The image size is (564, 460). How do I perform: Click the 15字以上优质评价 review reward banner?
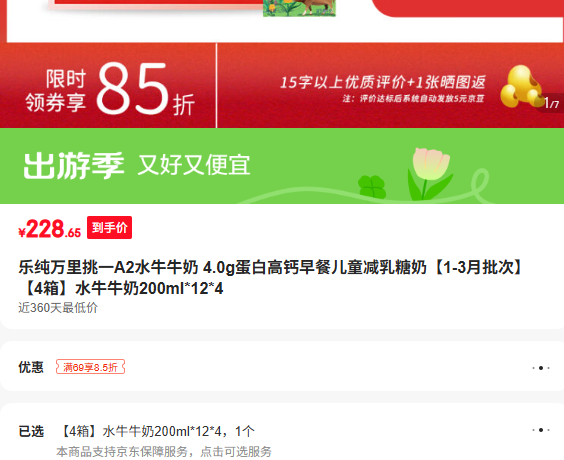tap(390, 86)
